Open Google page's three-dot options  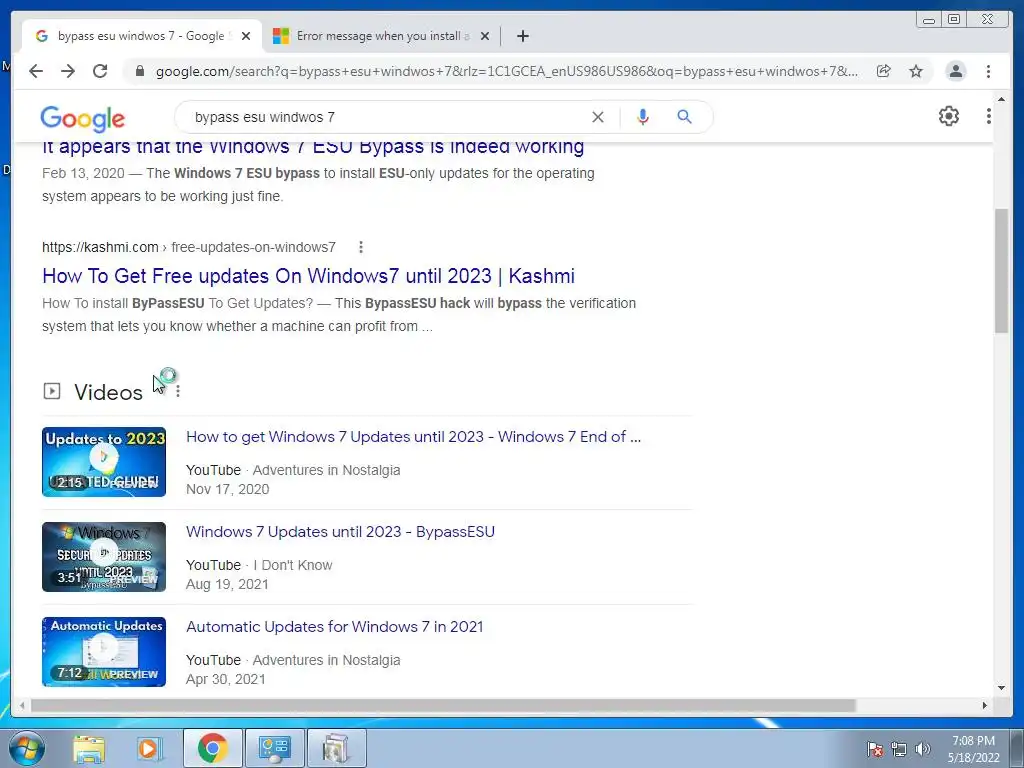coord(988,116)
